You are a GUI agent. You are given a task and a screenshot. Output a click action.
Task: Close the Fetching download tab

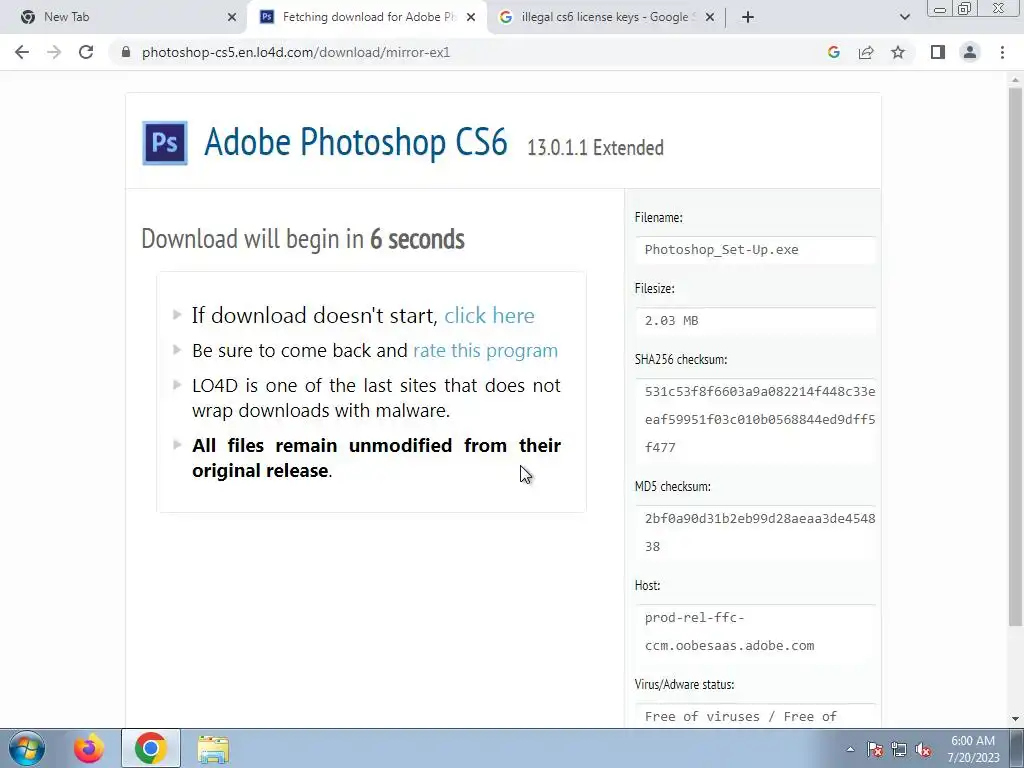point(471,17)
